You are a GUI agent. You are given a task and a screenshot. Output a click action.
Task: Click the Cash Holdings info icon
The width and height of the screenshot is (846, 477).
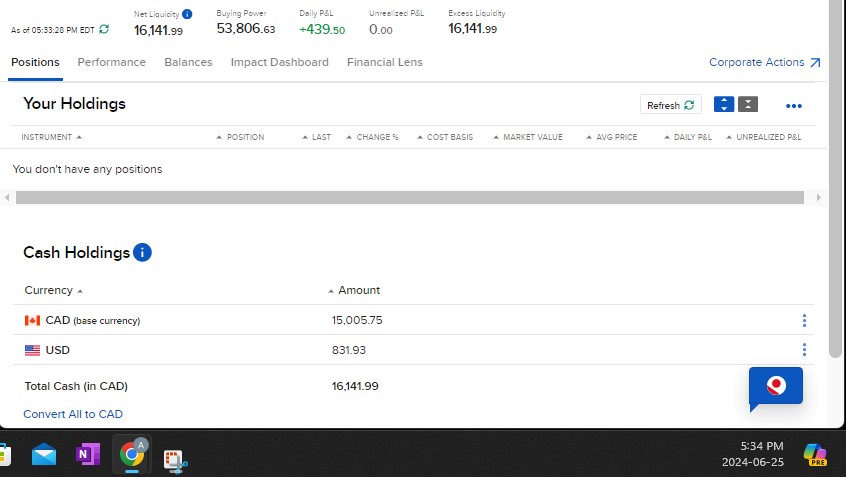click(x=142, y=252)
